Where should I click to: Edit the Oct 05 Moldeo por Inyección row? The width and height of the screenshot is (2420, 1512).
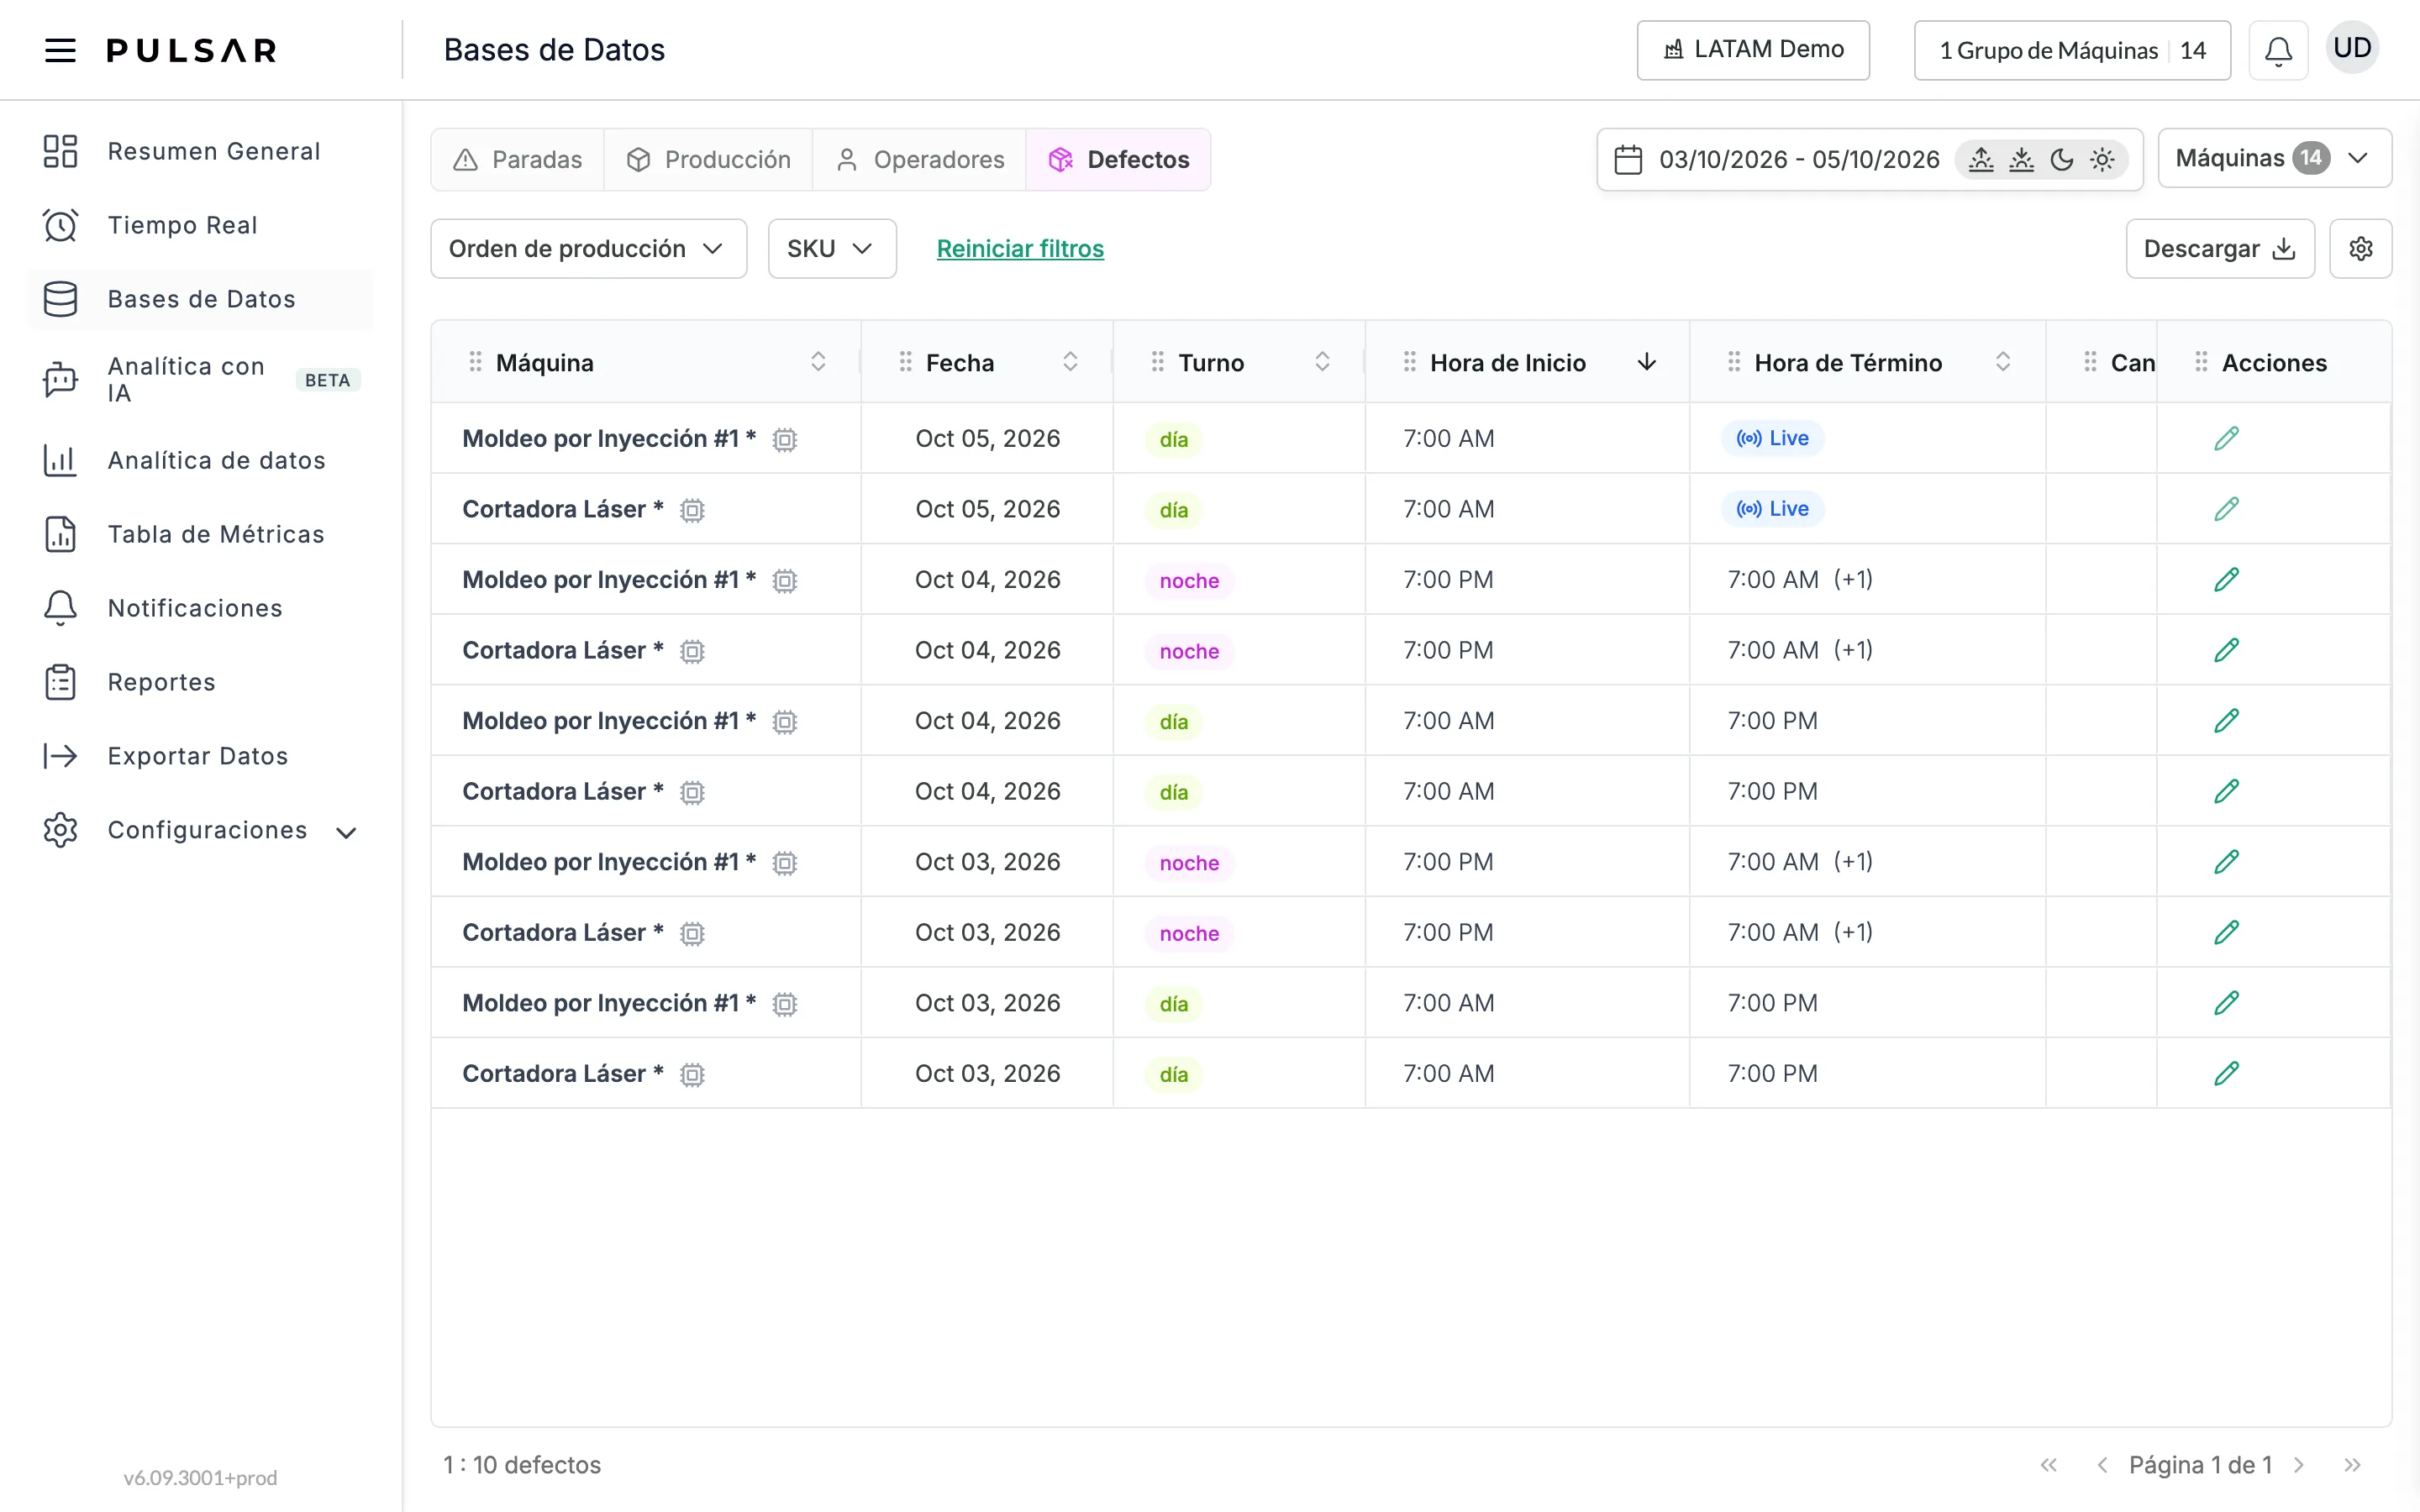click(2226, 438)
